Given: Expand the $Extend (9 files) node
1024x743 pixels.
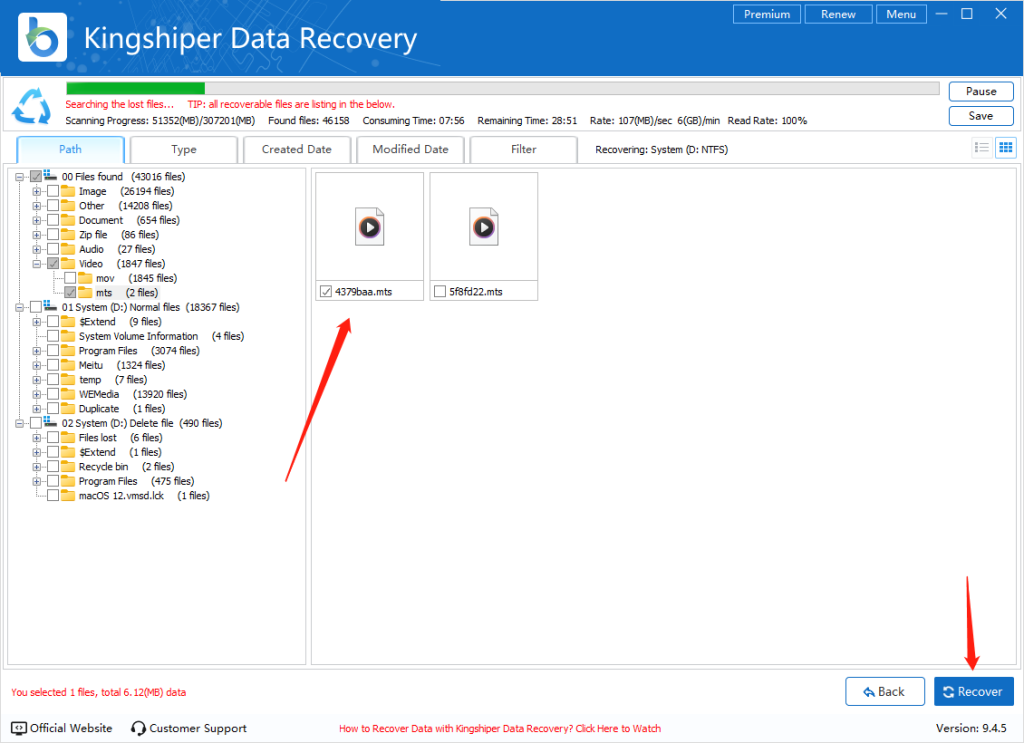Looking at the screenshot, I should pyautogui.click(x=37, y=322).
